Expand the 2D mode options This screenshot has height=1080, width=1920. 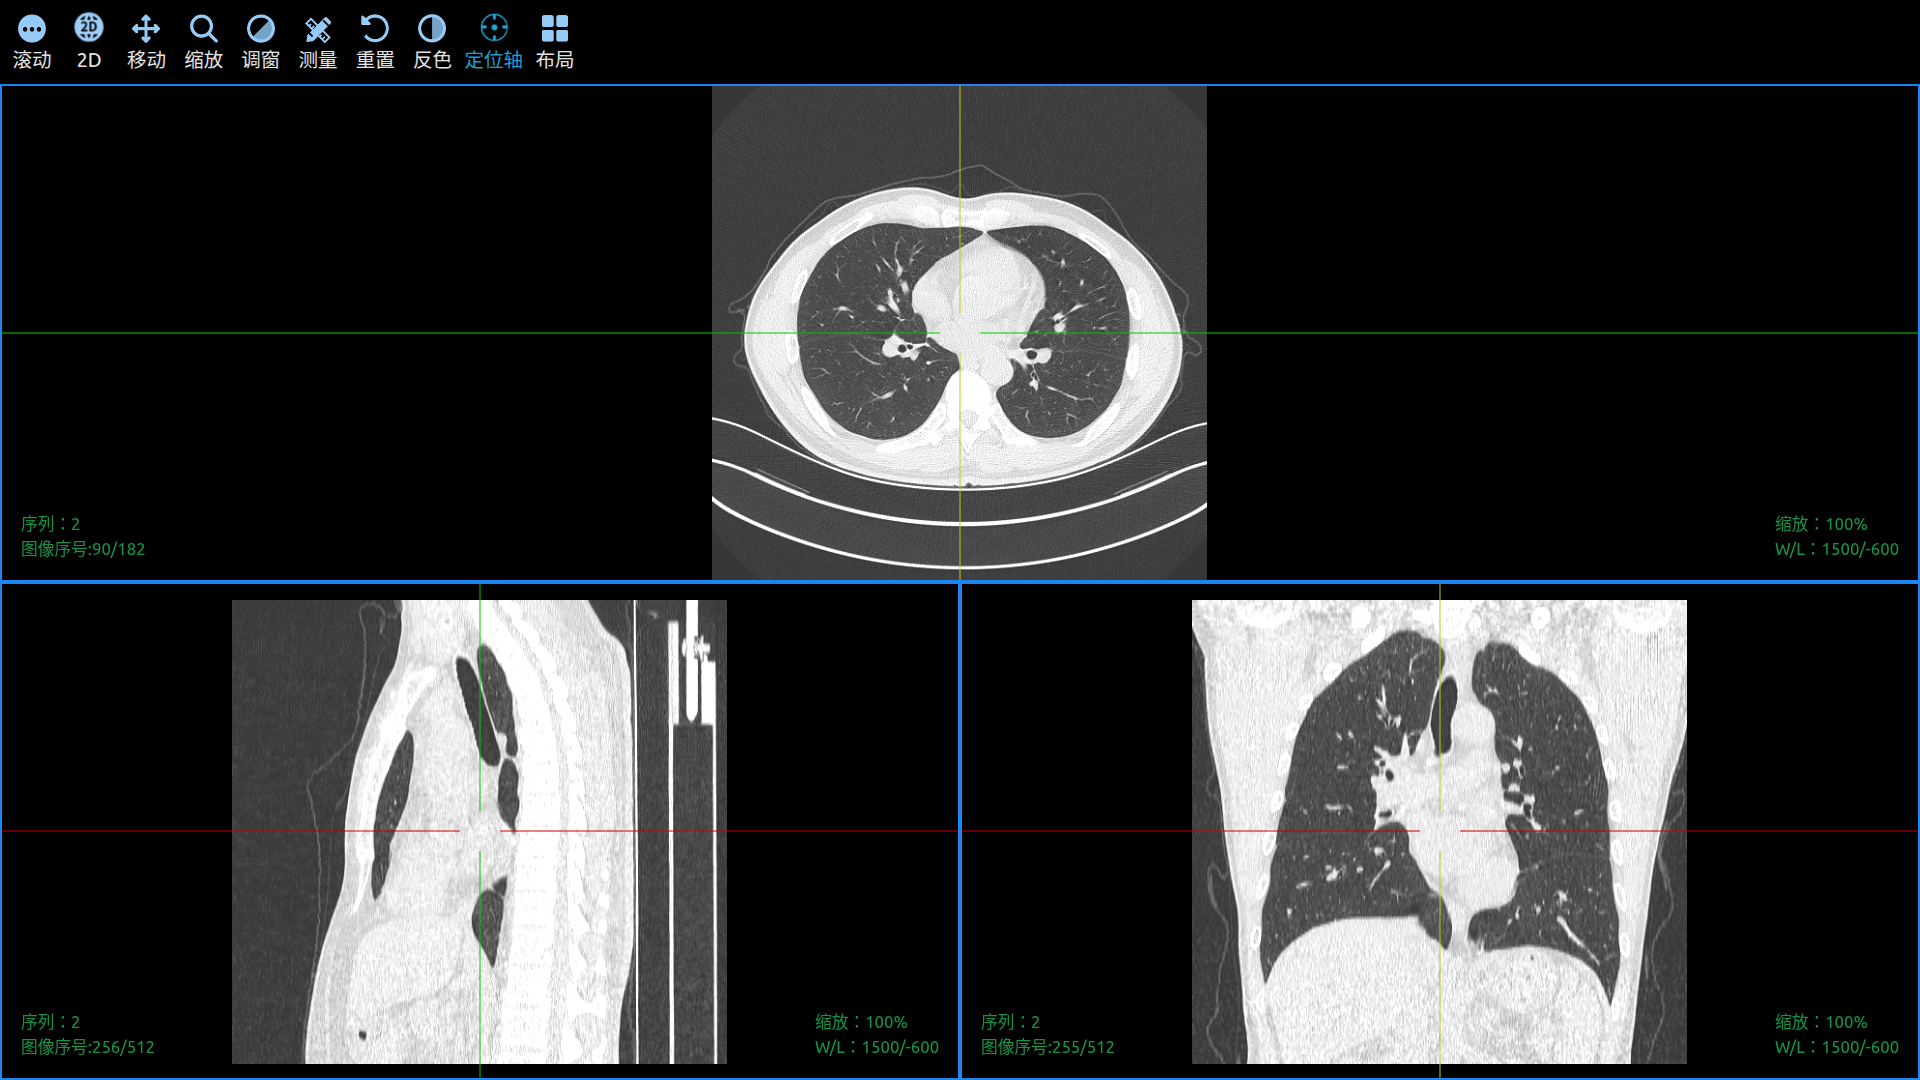pyautogui.click(x=88, y=40)
